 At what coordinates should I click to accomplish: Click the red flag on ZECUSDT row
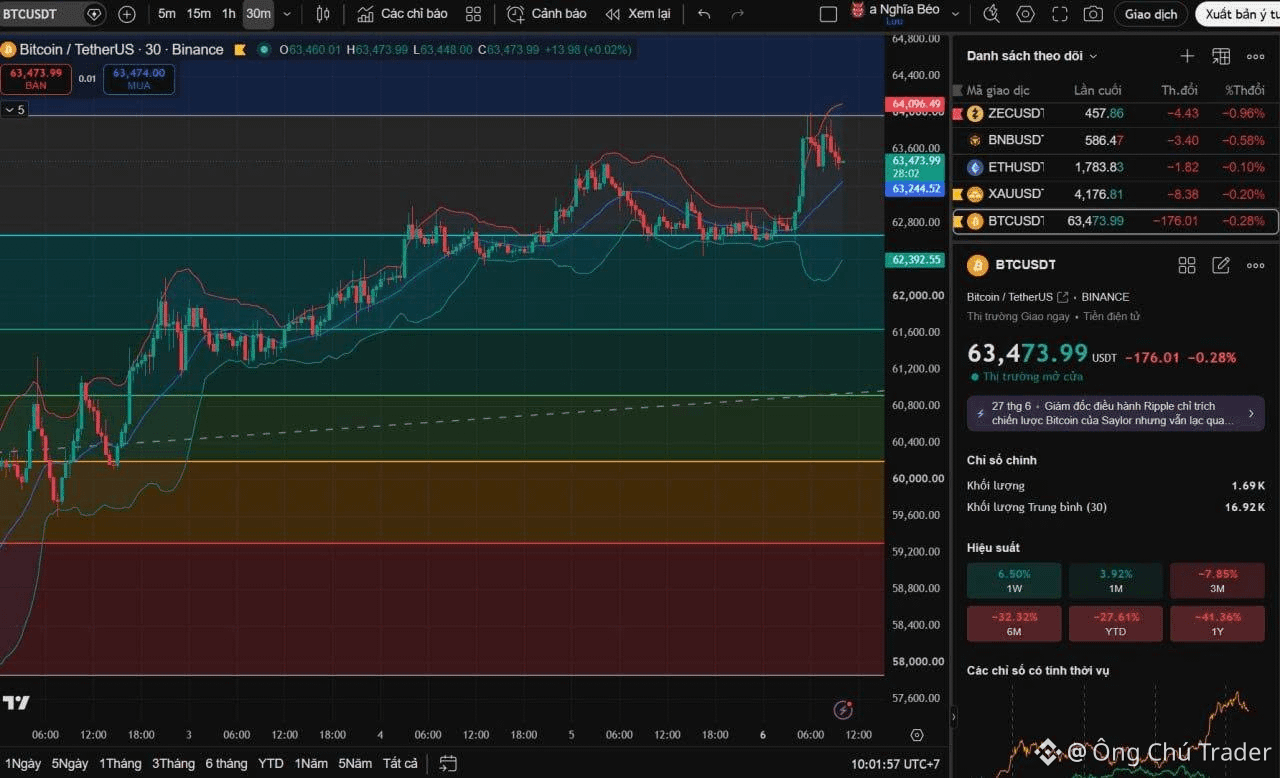[958, 114]
